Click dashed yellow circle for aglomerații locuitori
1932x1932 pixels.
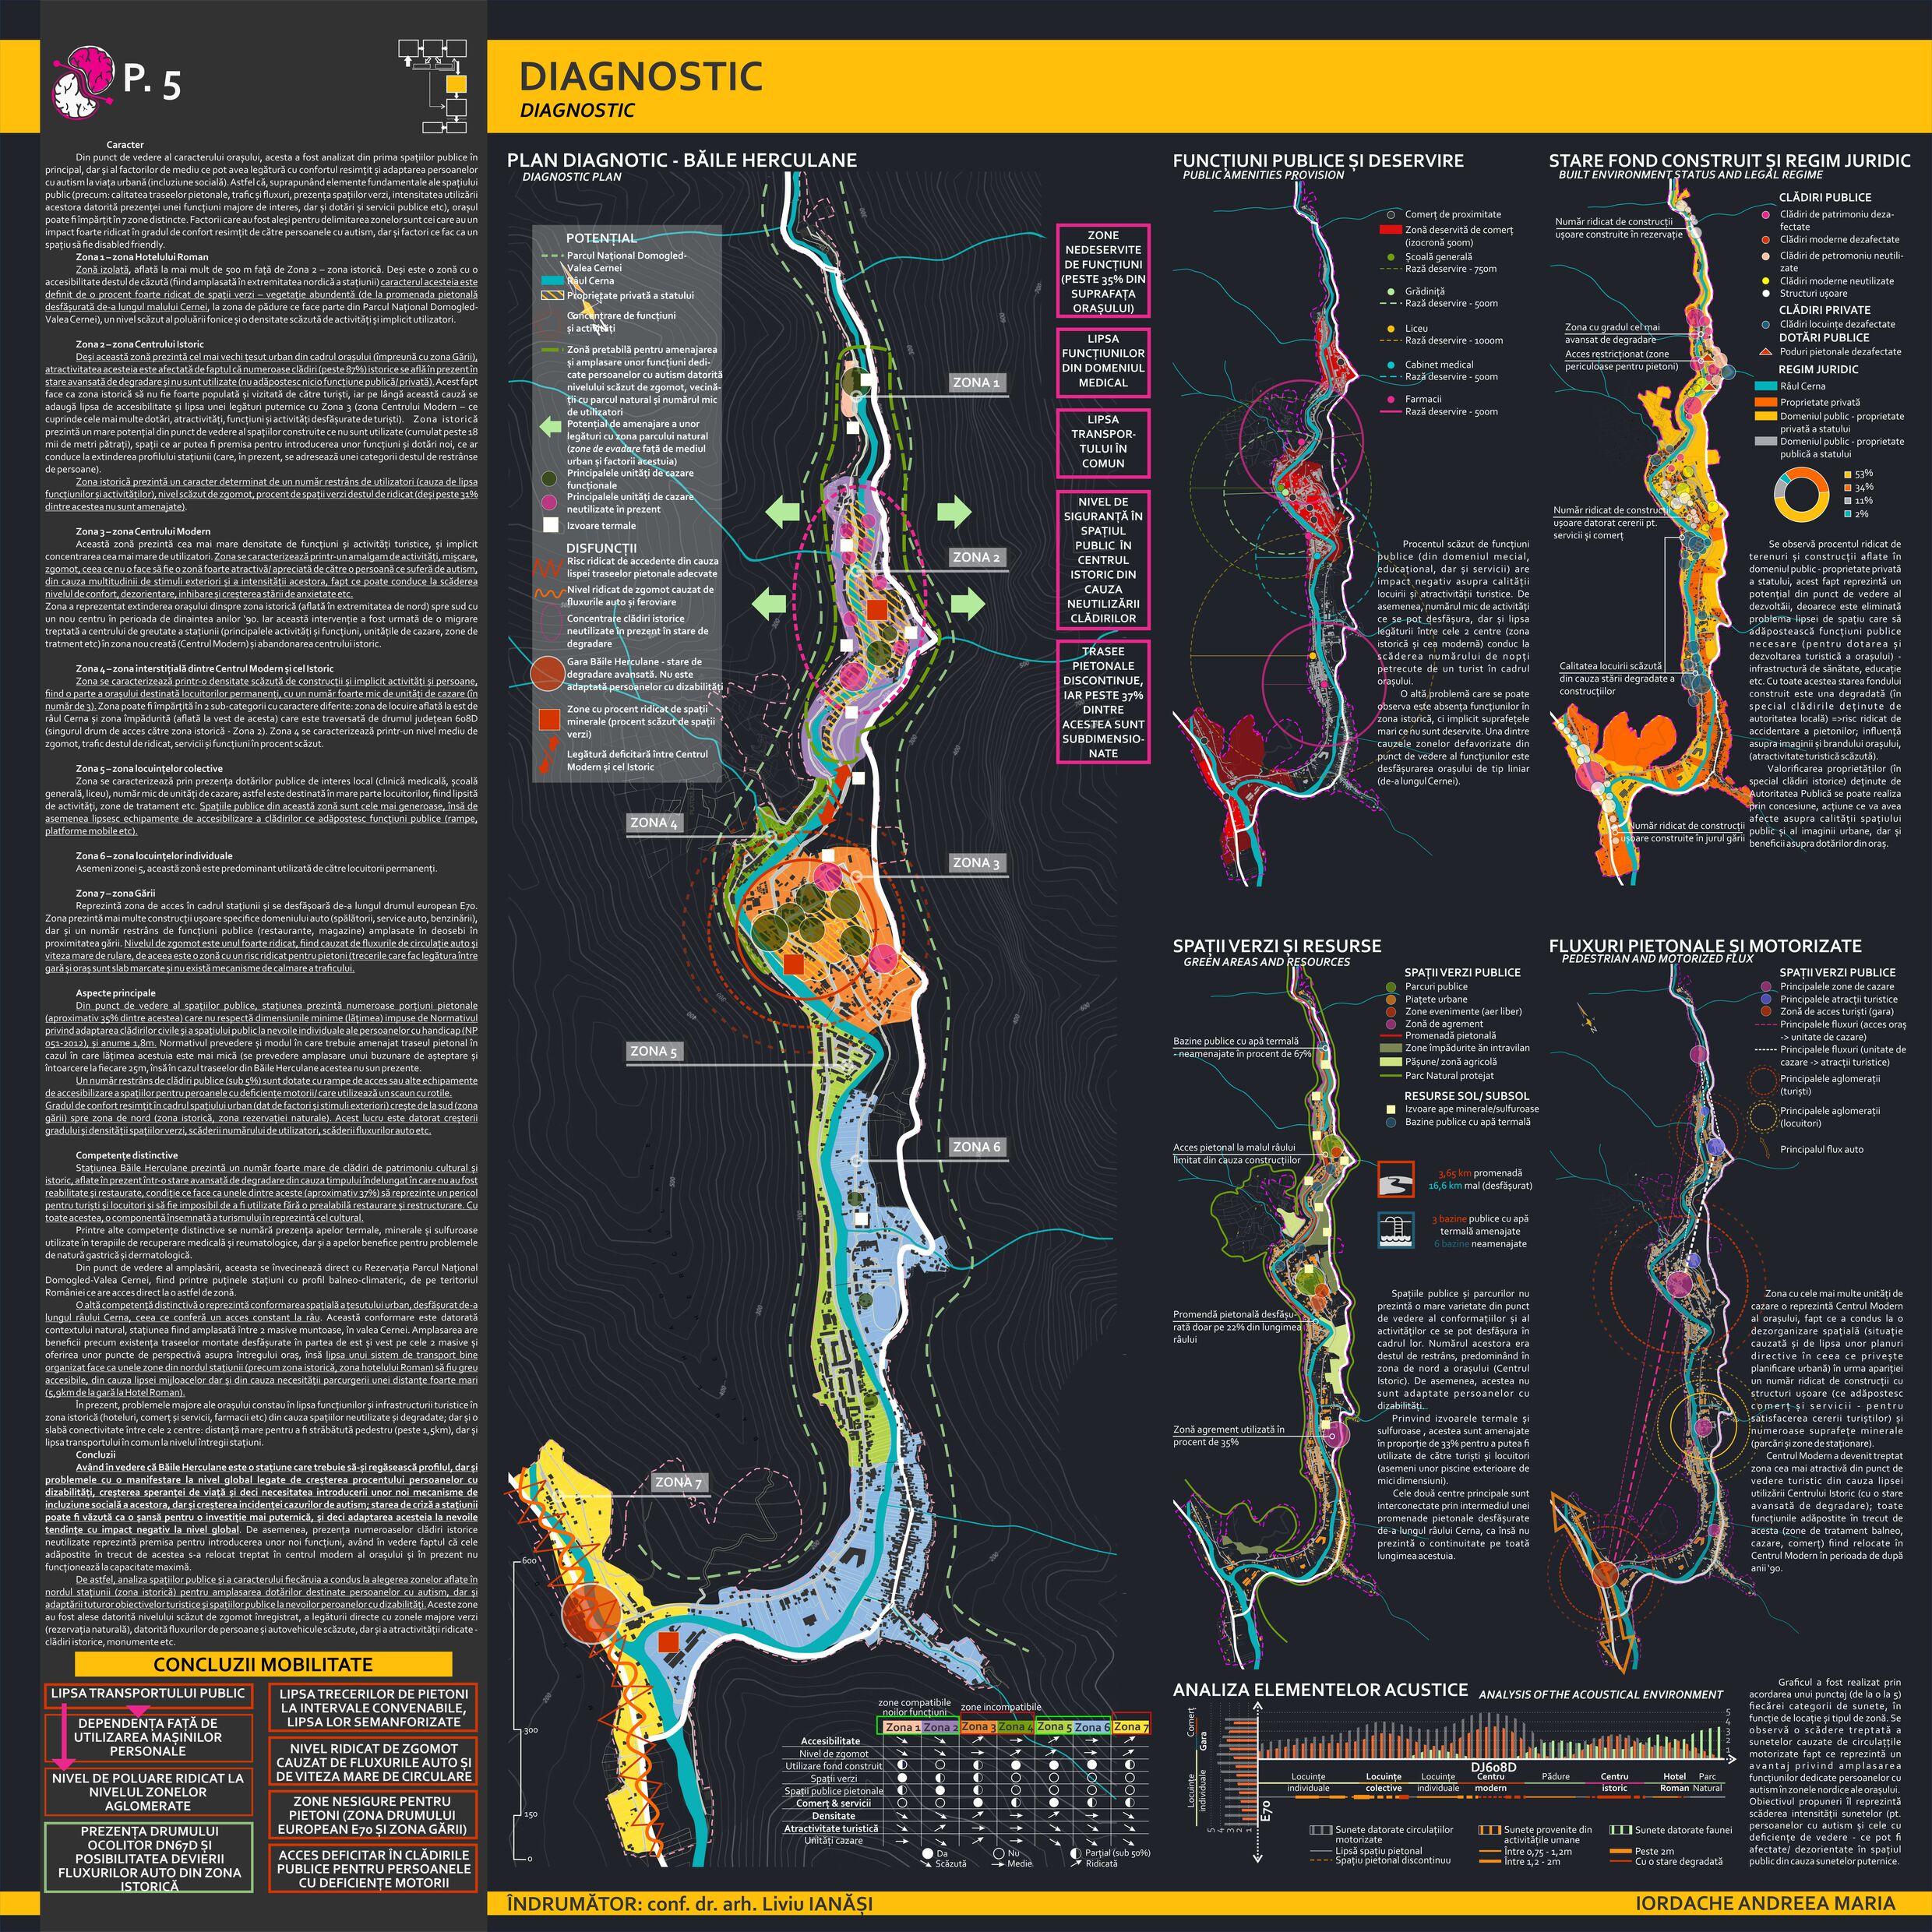click(x=1763, y=1116)
